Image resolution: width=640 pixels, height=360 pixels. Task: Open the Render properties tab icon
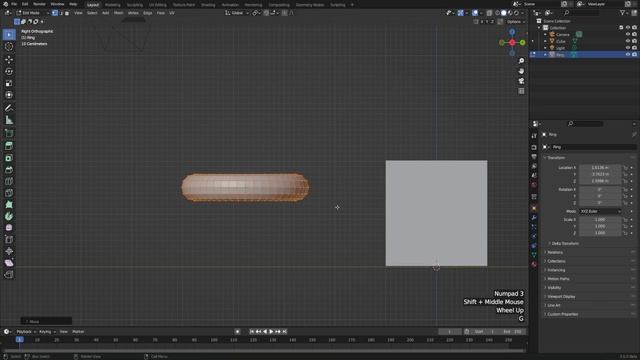coord(534,147)
